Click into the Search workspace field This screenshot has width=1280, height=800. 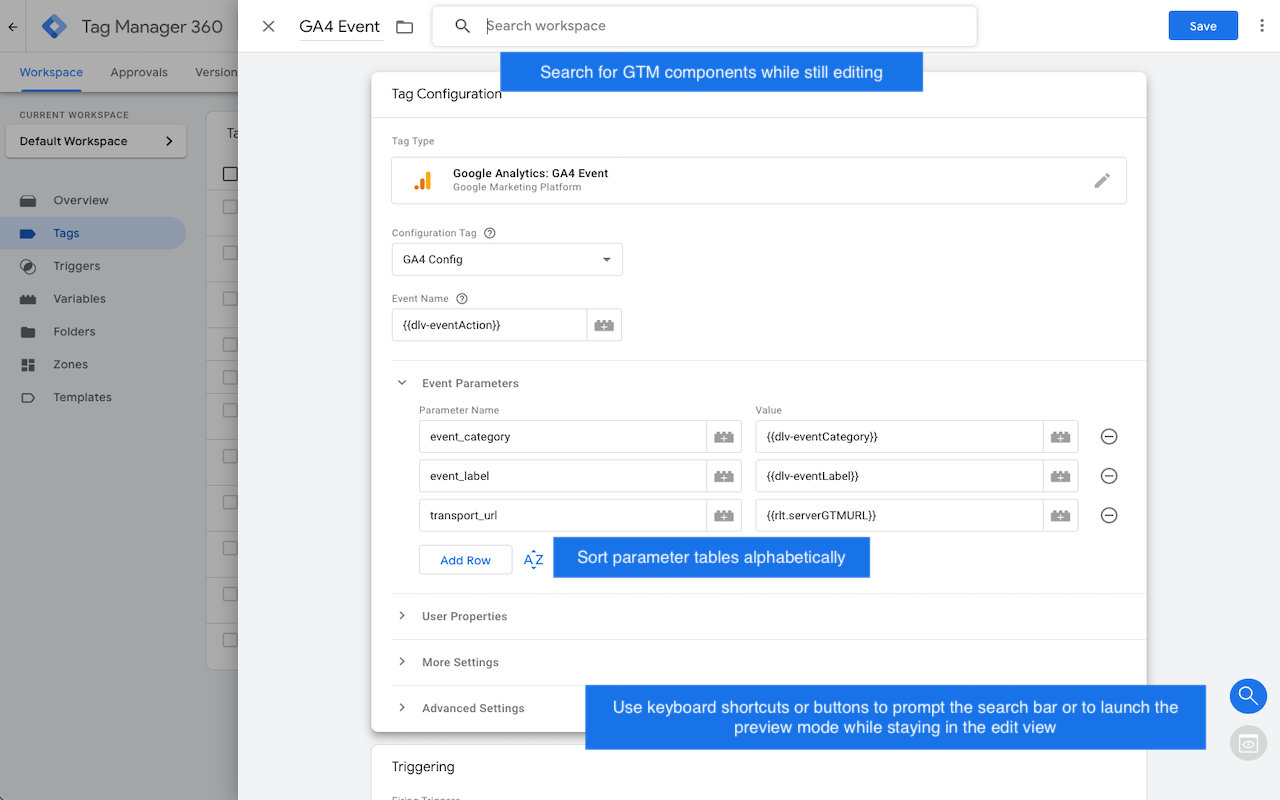point(720,26)
